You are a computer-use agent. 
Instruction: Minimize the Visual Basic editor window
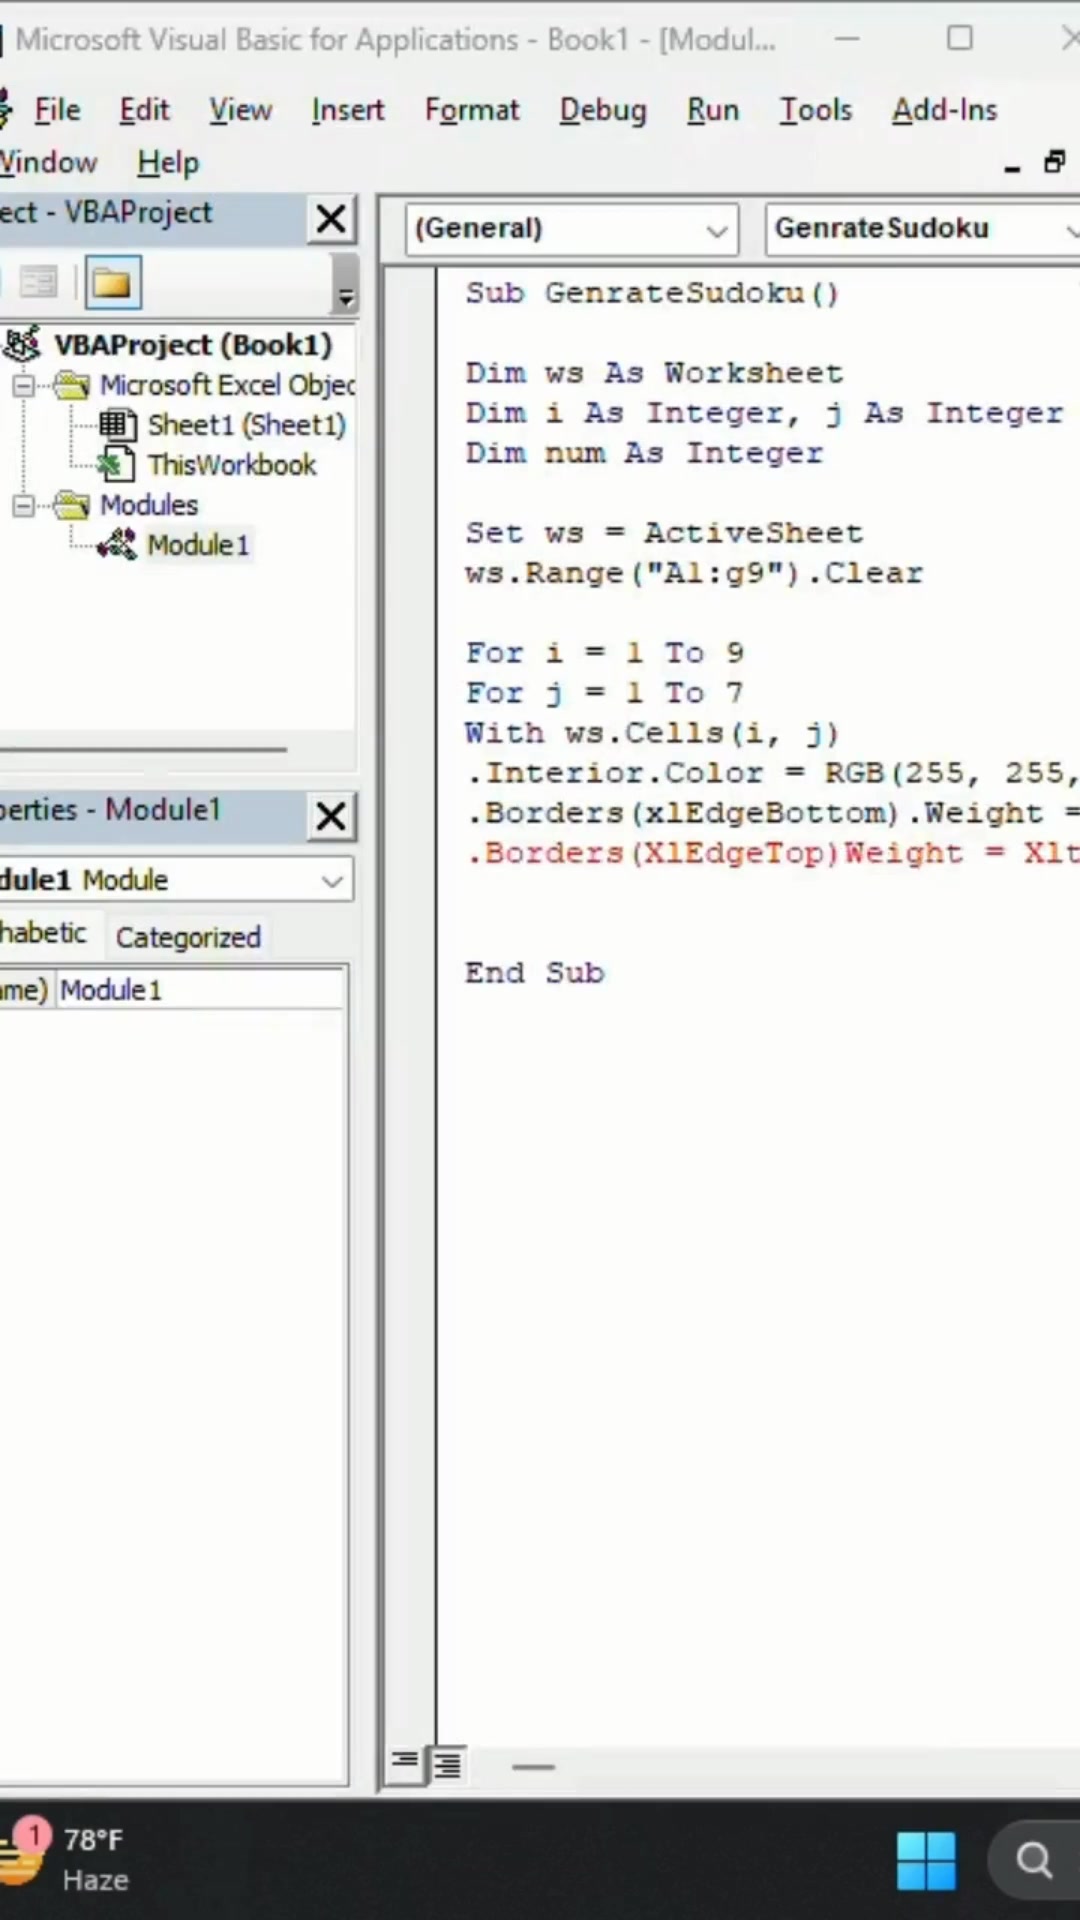pyautogui.click(x=848, y=39)
